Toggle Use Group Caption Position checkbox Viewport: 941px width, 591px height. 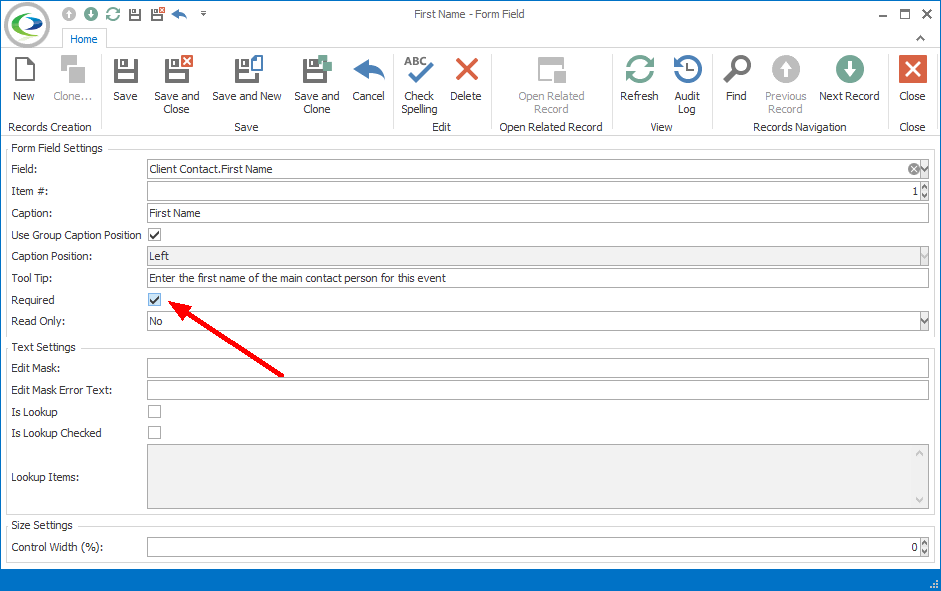(154, 235)
